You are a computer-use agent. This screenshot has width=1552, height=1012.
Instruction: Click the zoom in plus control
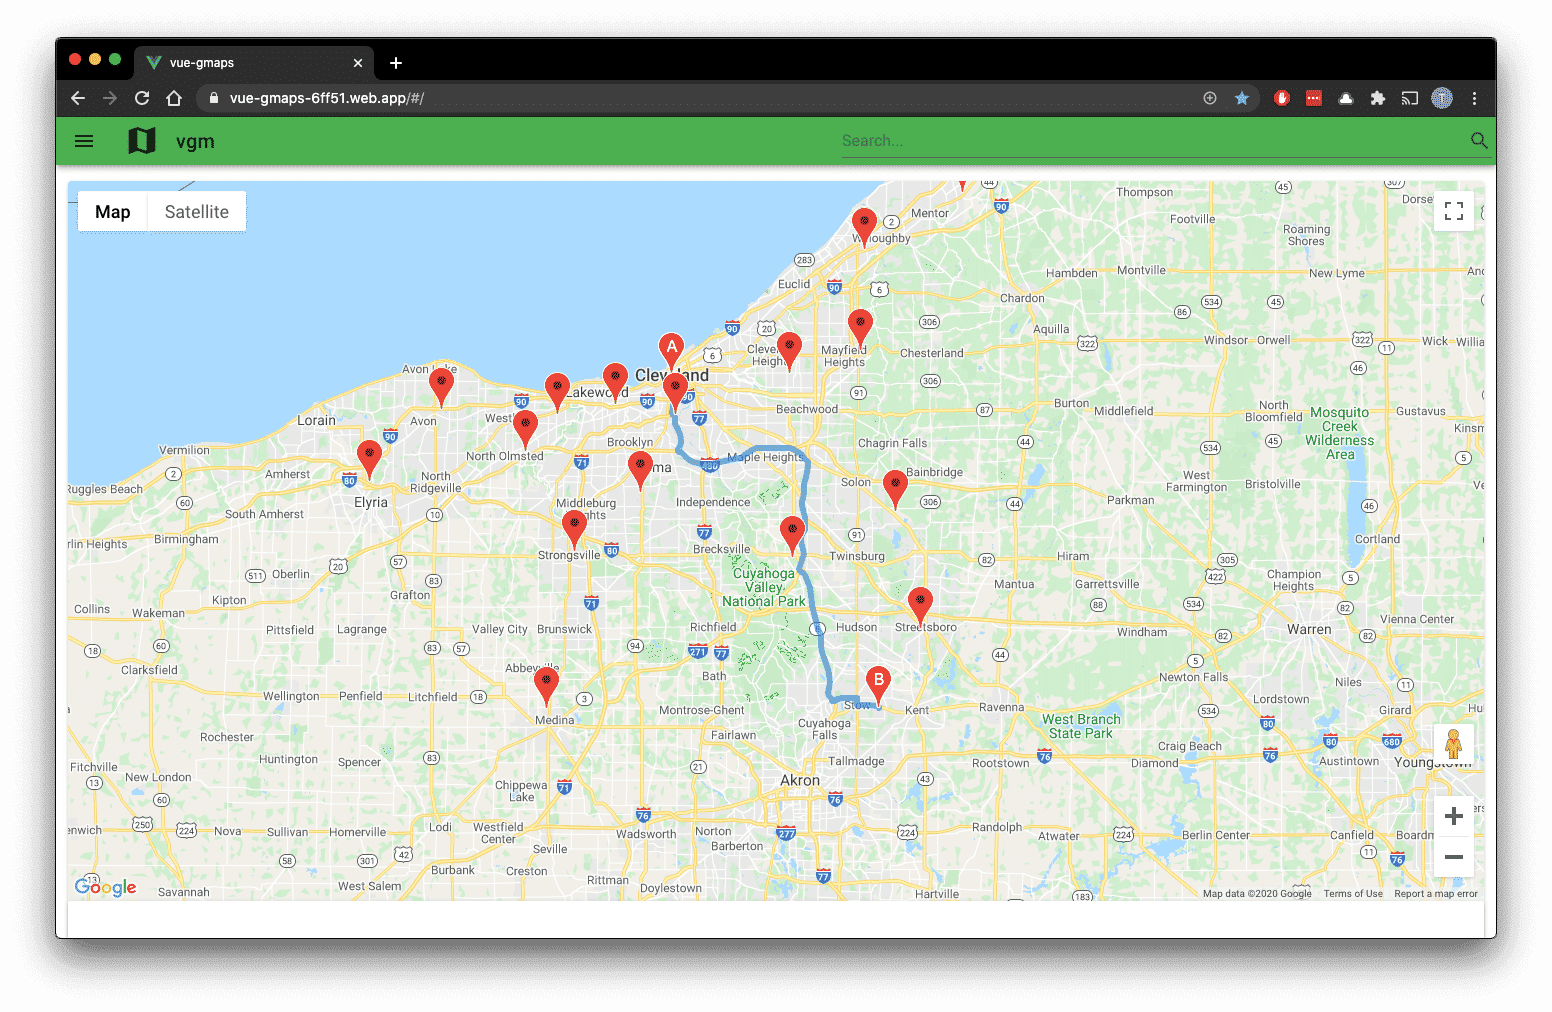(1454, 815)
